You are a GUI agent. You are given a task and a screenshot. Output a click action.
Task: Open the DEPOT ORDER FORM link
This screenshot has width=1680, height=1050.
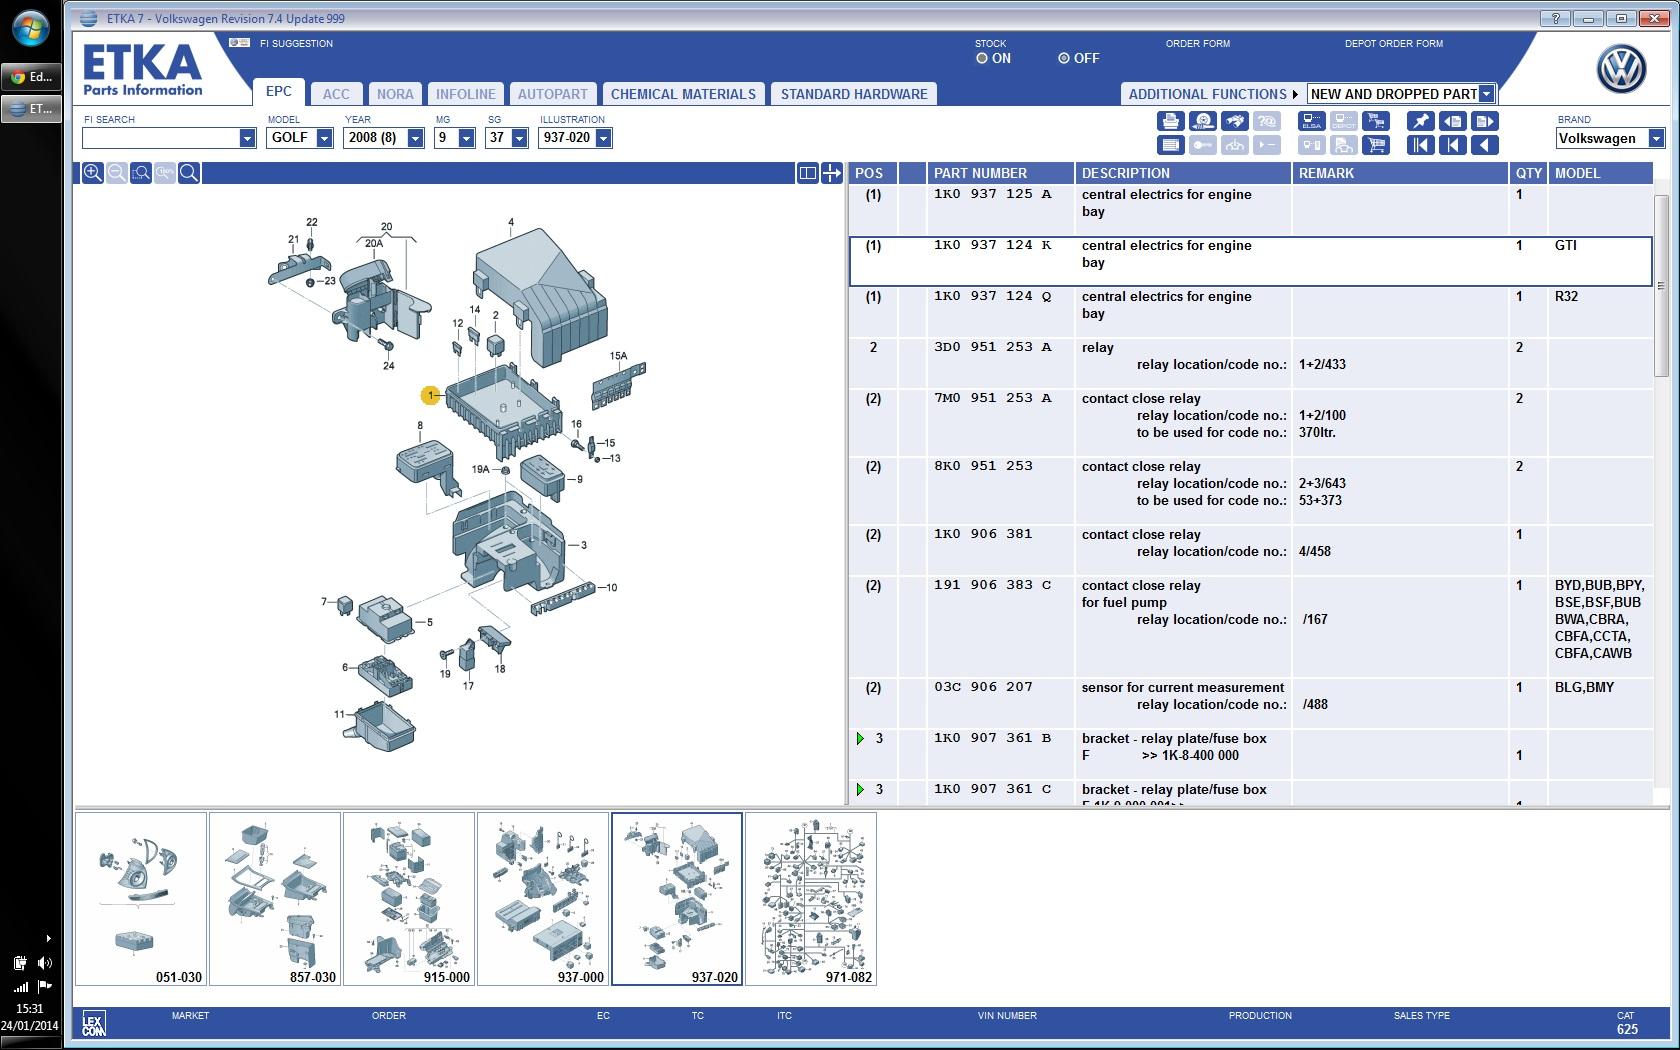(x=1394, y=44)
